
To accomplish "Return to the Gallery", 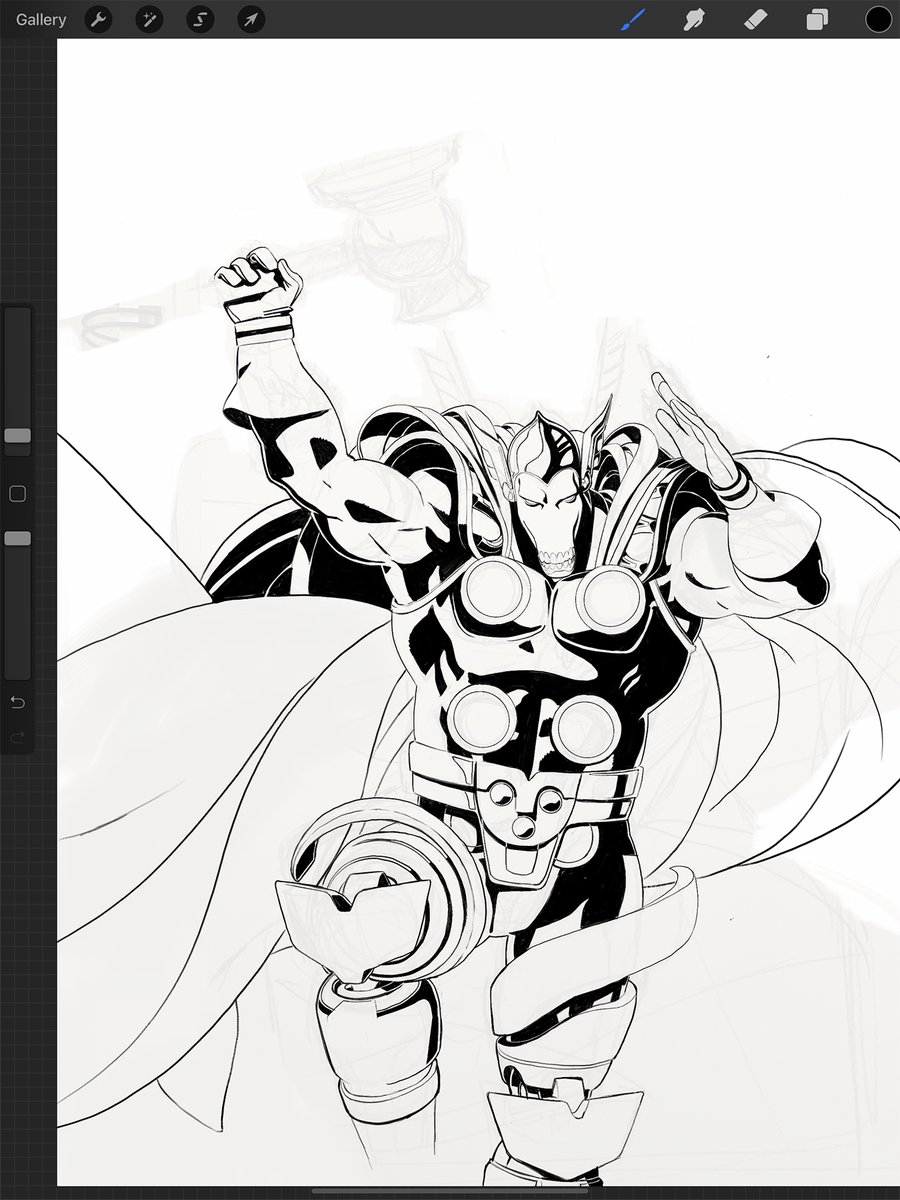I will (40, 19).
